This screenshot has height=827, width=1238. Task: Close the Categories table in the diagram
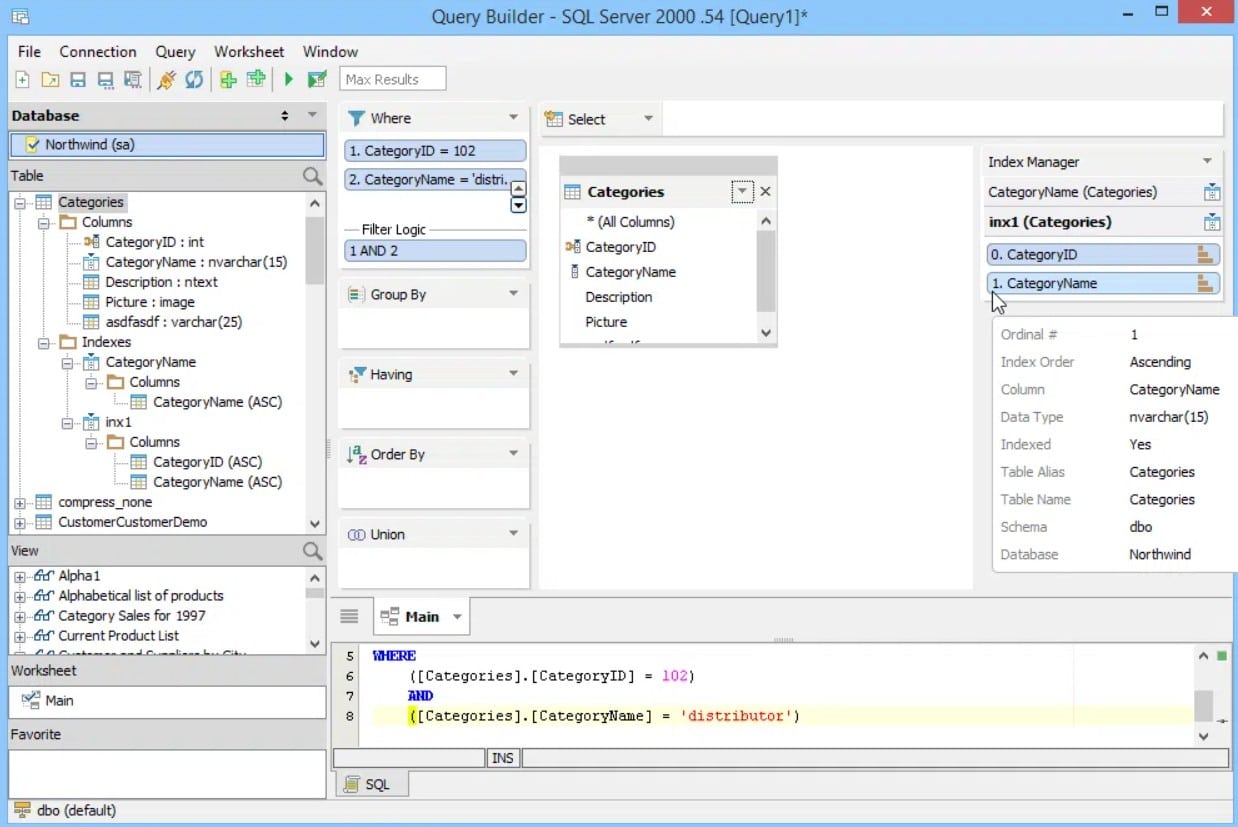pyautogui.click(x=765, y=191)
